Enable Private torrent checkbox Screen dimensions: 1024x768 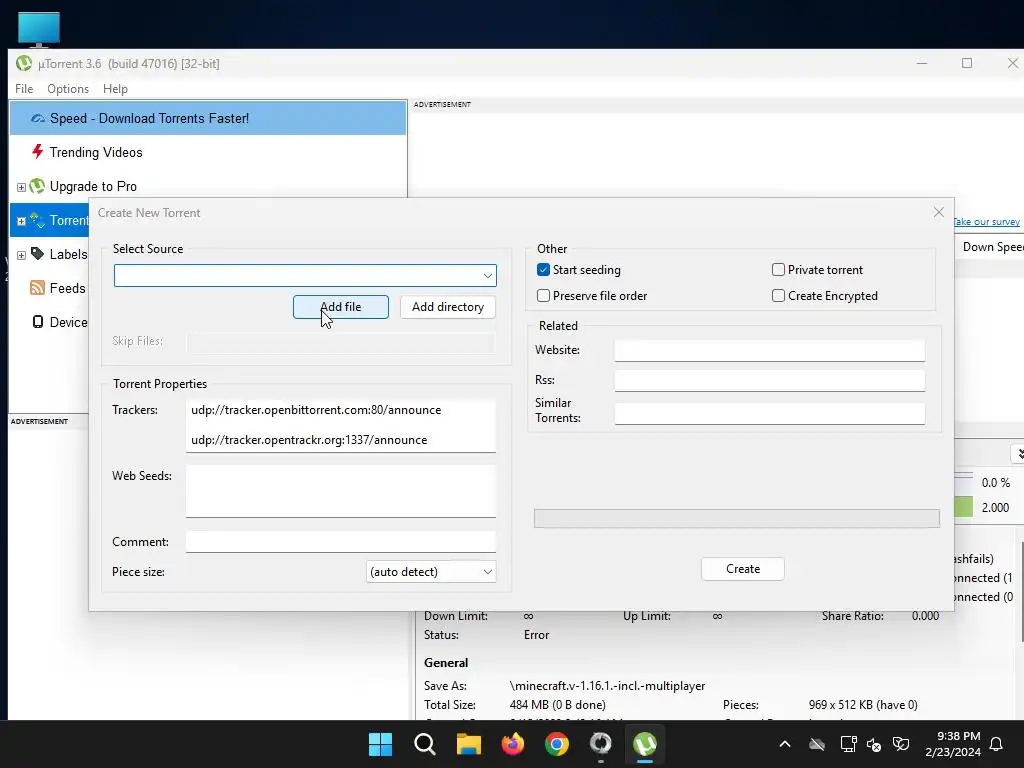pos(778,270)
